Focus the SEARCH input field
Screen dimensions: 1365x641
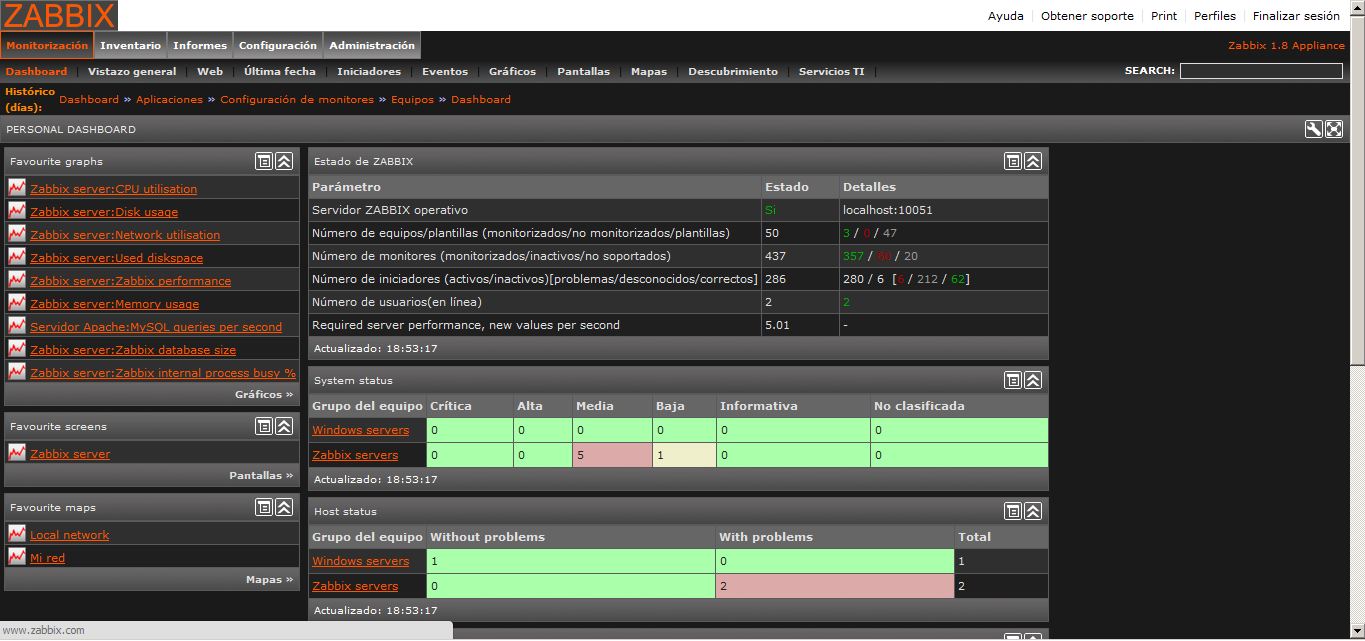[1260, 71]
